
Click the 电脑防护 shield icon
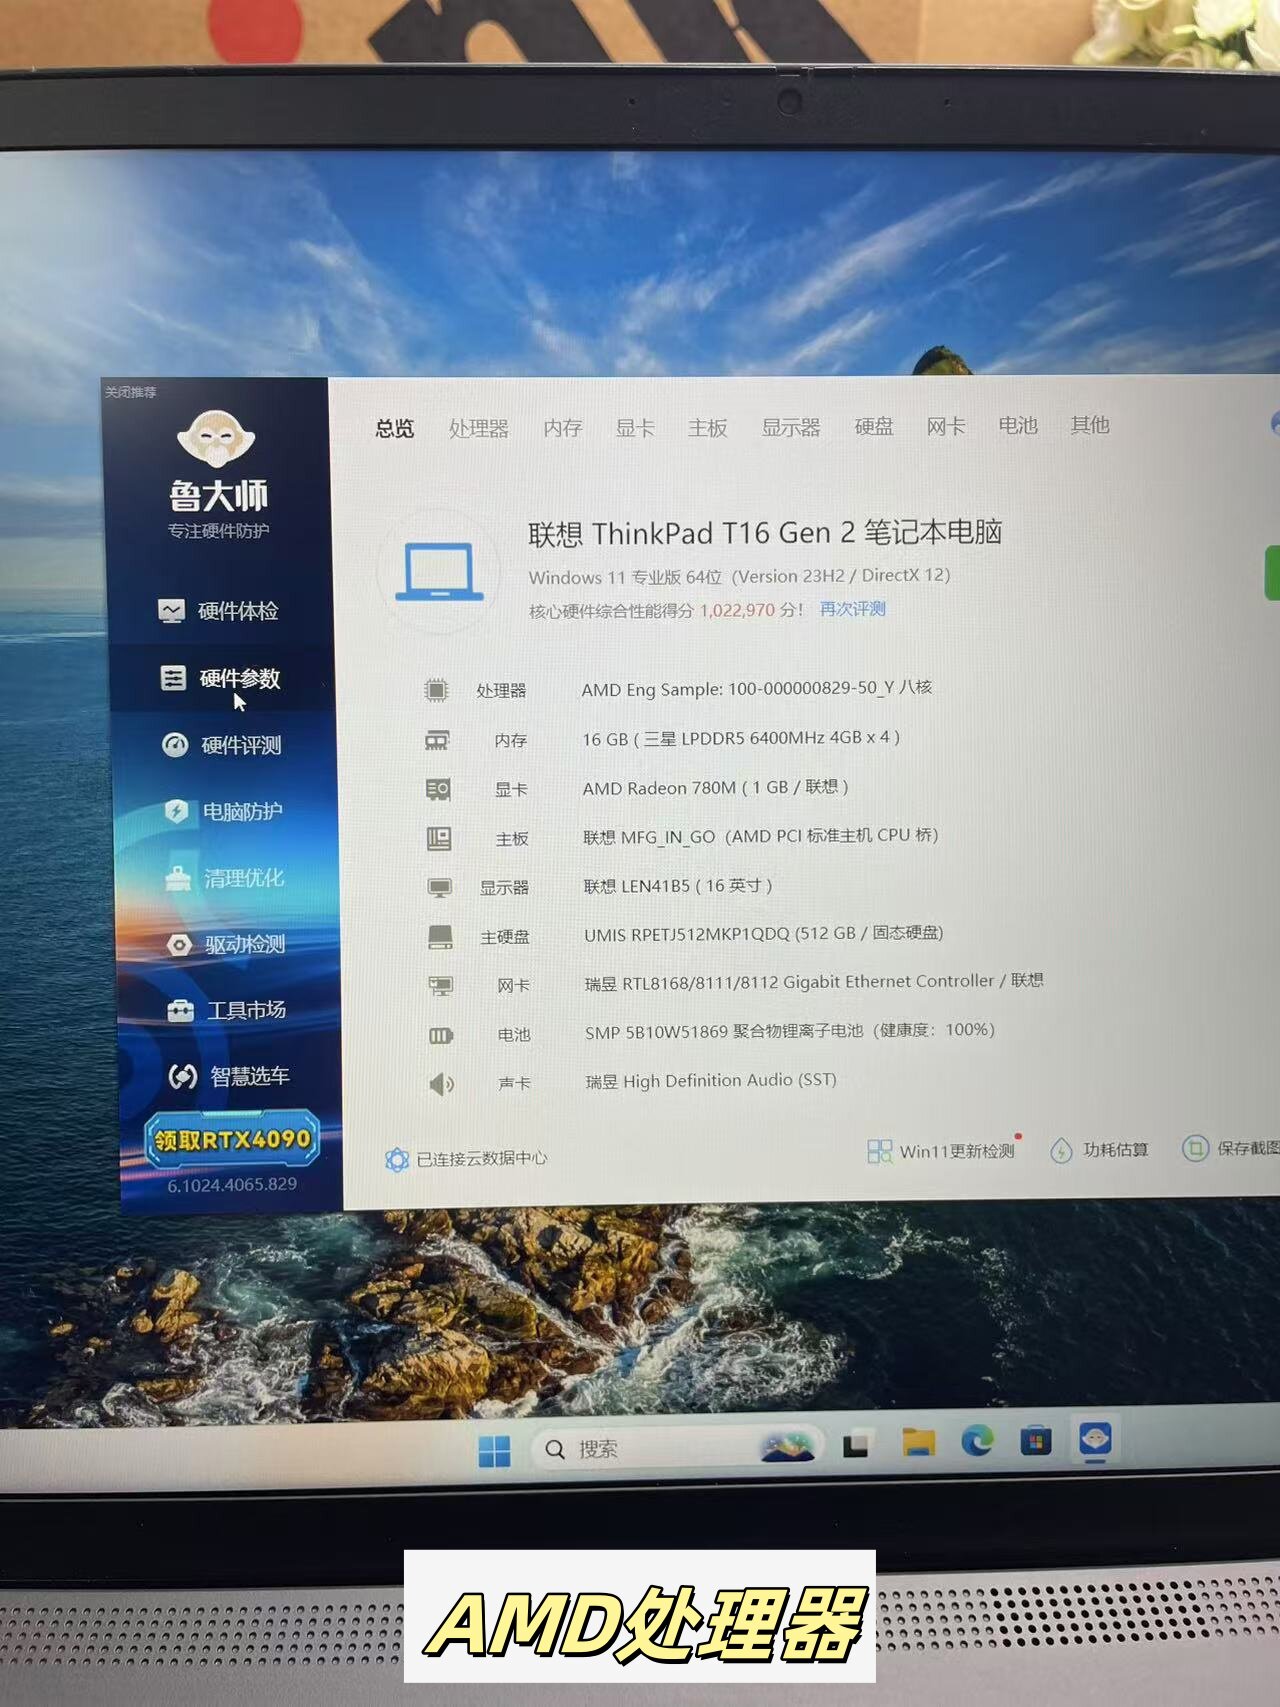177,811
